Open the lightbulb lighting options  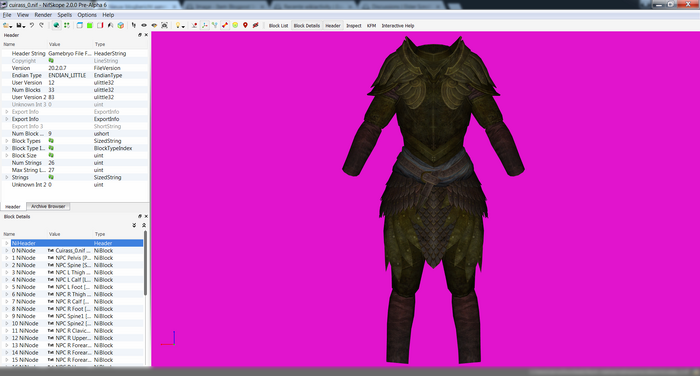click(x=179, y=25)
